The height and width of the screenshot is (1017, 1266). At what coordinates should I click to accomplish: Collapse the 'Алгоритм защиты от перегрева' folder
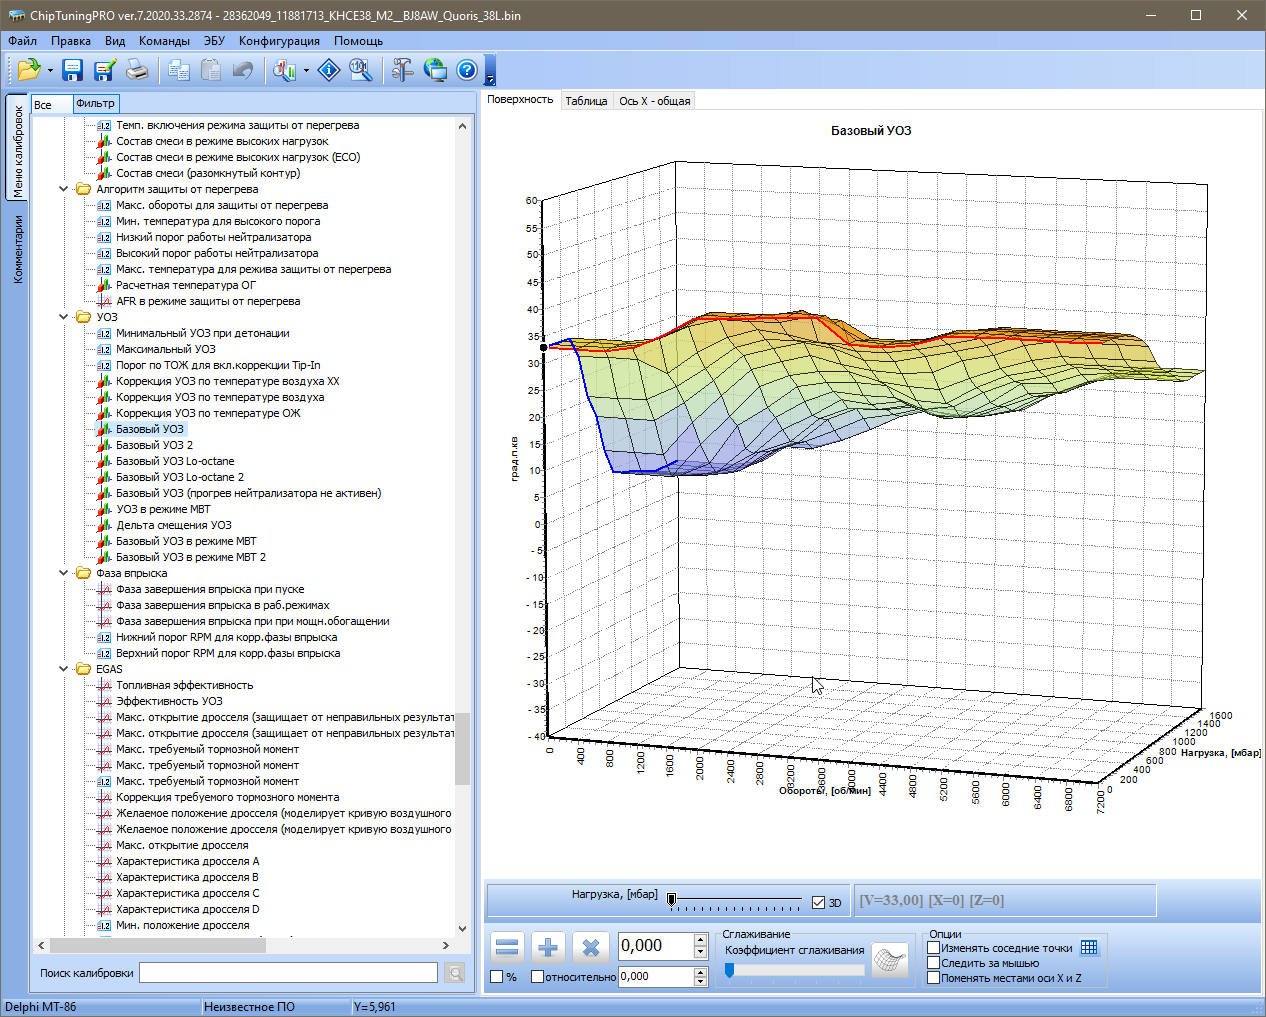click(64, 189)
